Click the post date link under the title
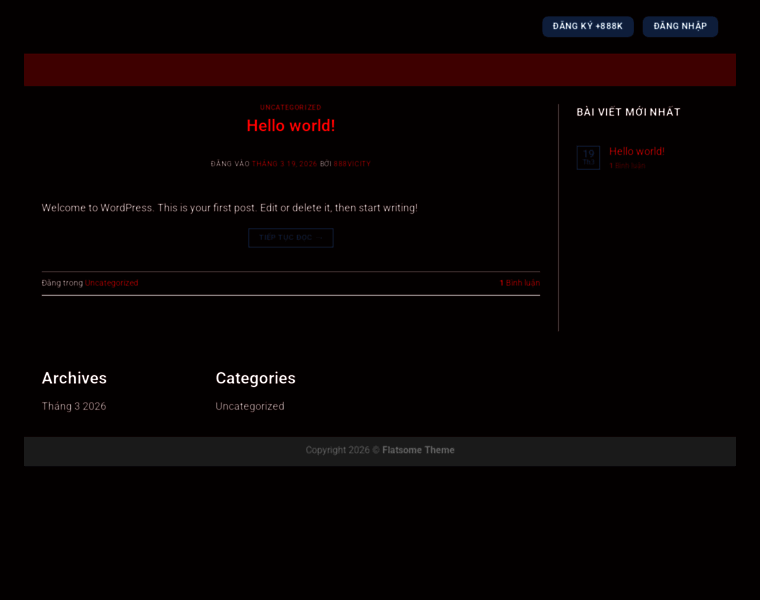Screen dimensions: 760x600 [x=284, y=164]
